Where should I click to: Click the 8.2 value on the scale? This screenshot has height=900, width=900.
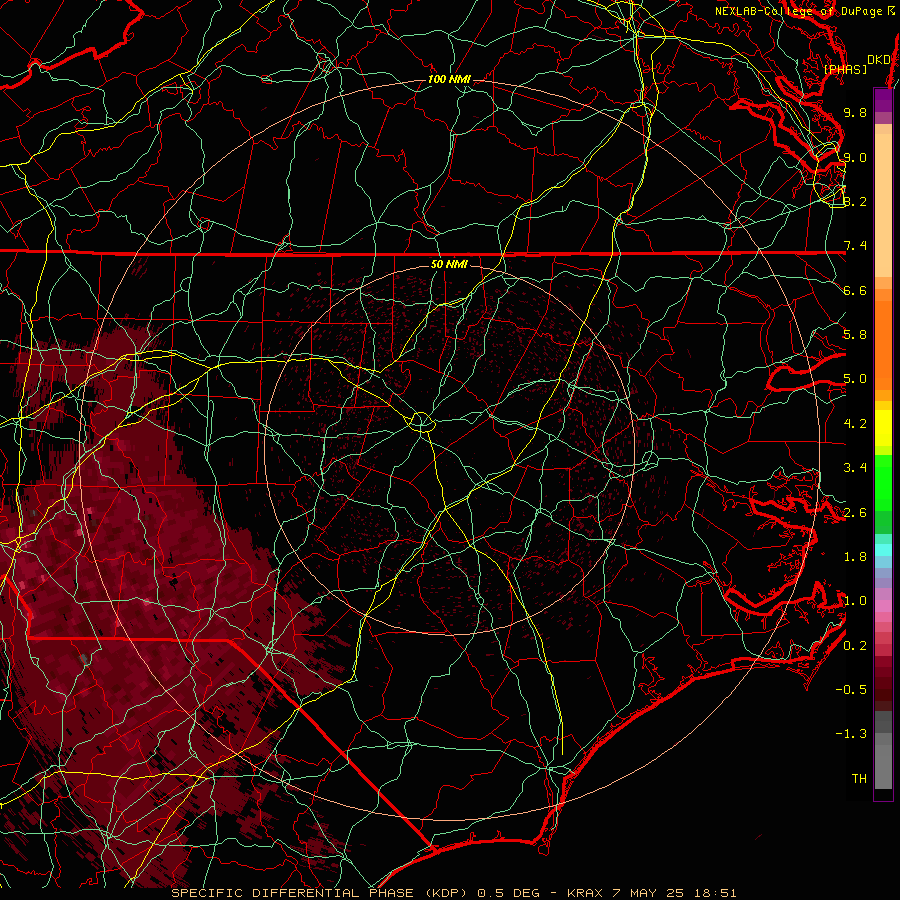click(x=855, y=201)
